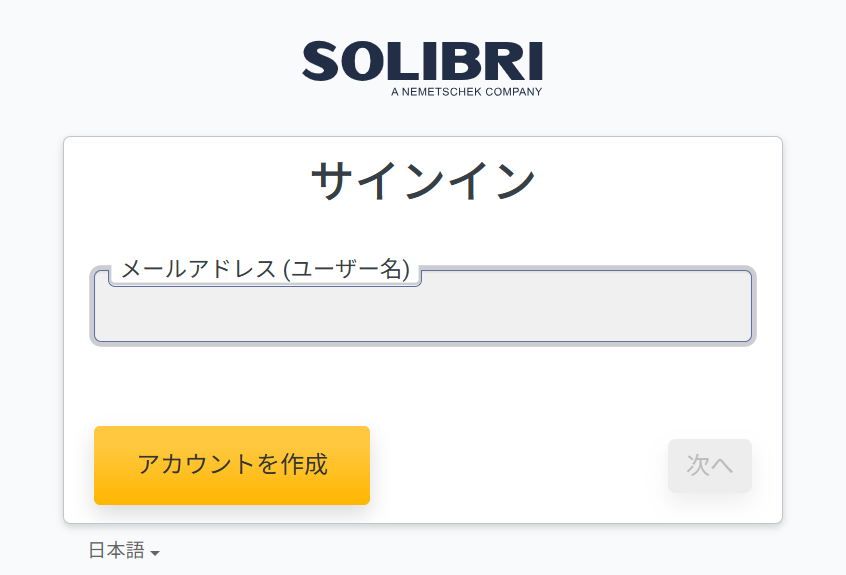The height and width of the screenshot is (575, 846).
Task: Start account creation via アカウントを作成
Action: click(x=232, y=466)
